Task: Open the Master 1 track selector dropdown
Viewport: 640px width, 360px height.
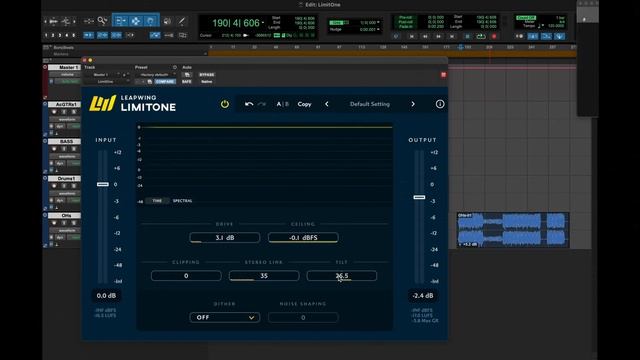Action: (x=101, y=75)
